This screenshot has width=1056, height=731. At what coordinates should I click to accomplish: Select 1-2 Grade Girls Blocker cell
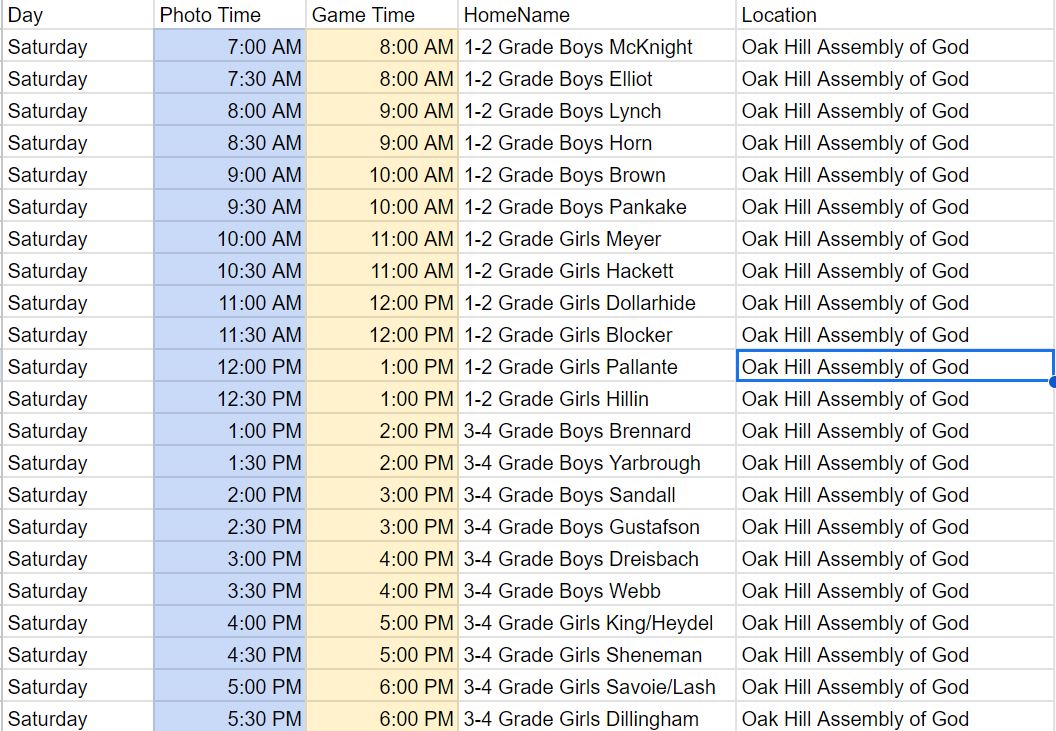(597, 335)
